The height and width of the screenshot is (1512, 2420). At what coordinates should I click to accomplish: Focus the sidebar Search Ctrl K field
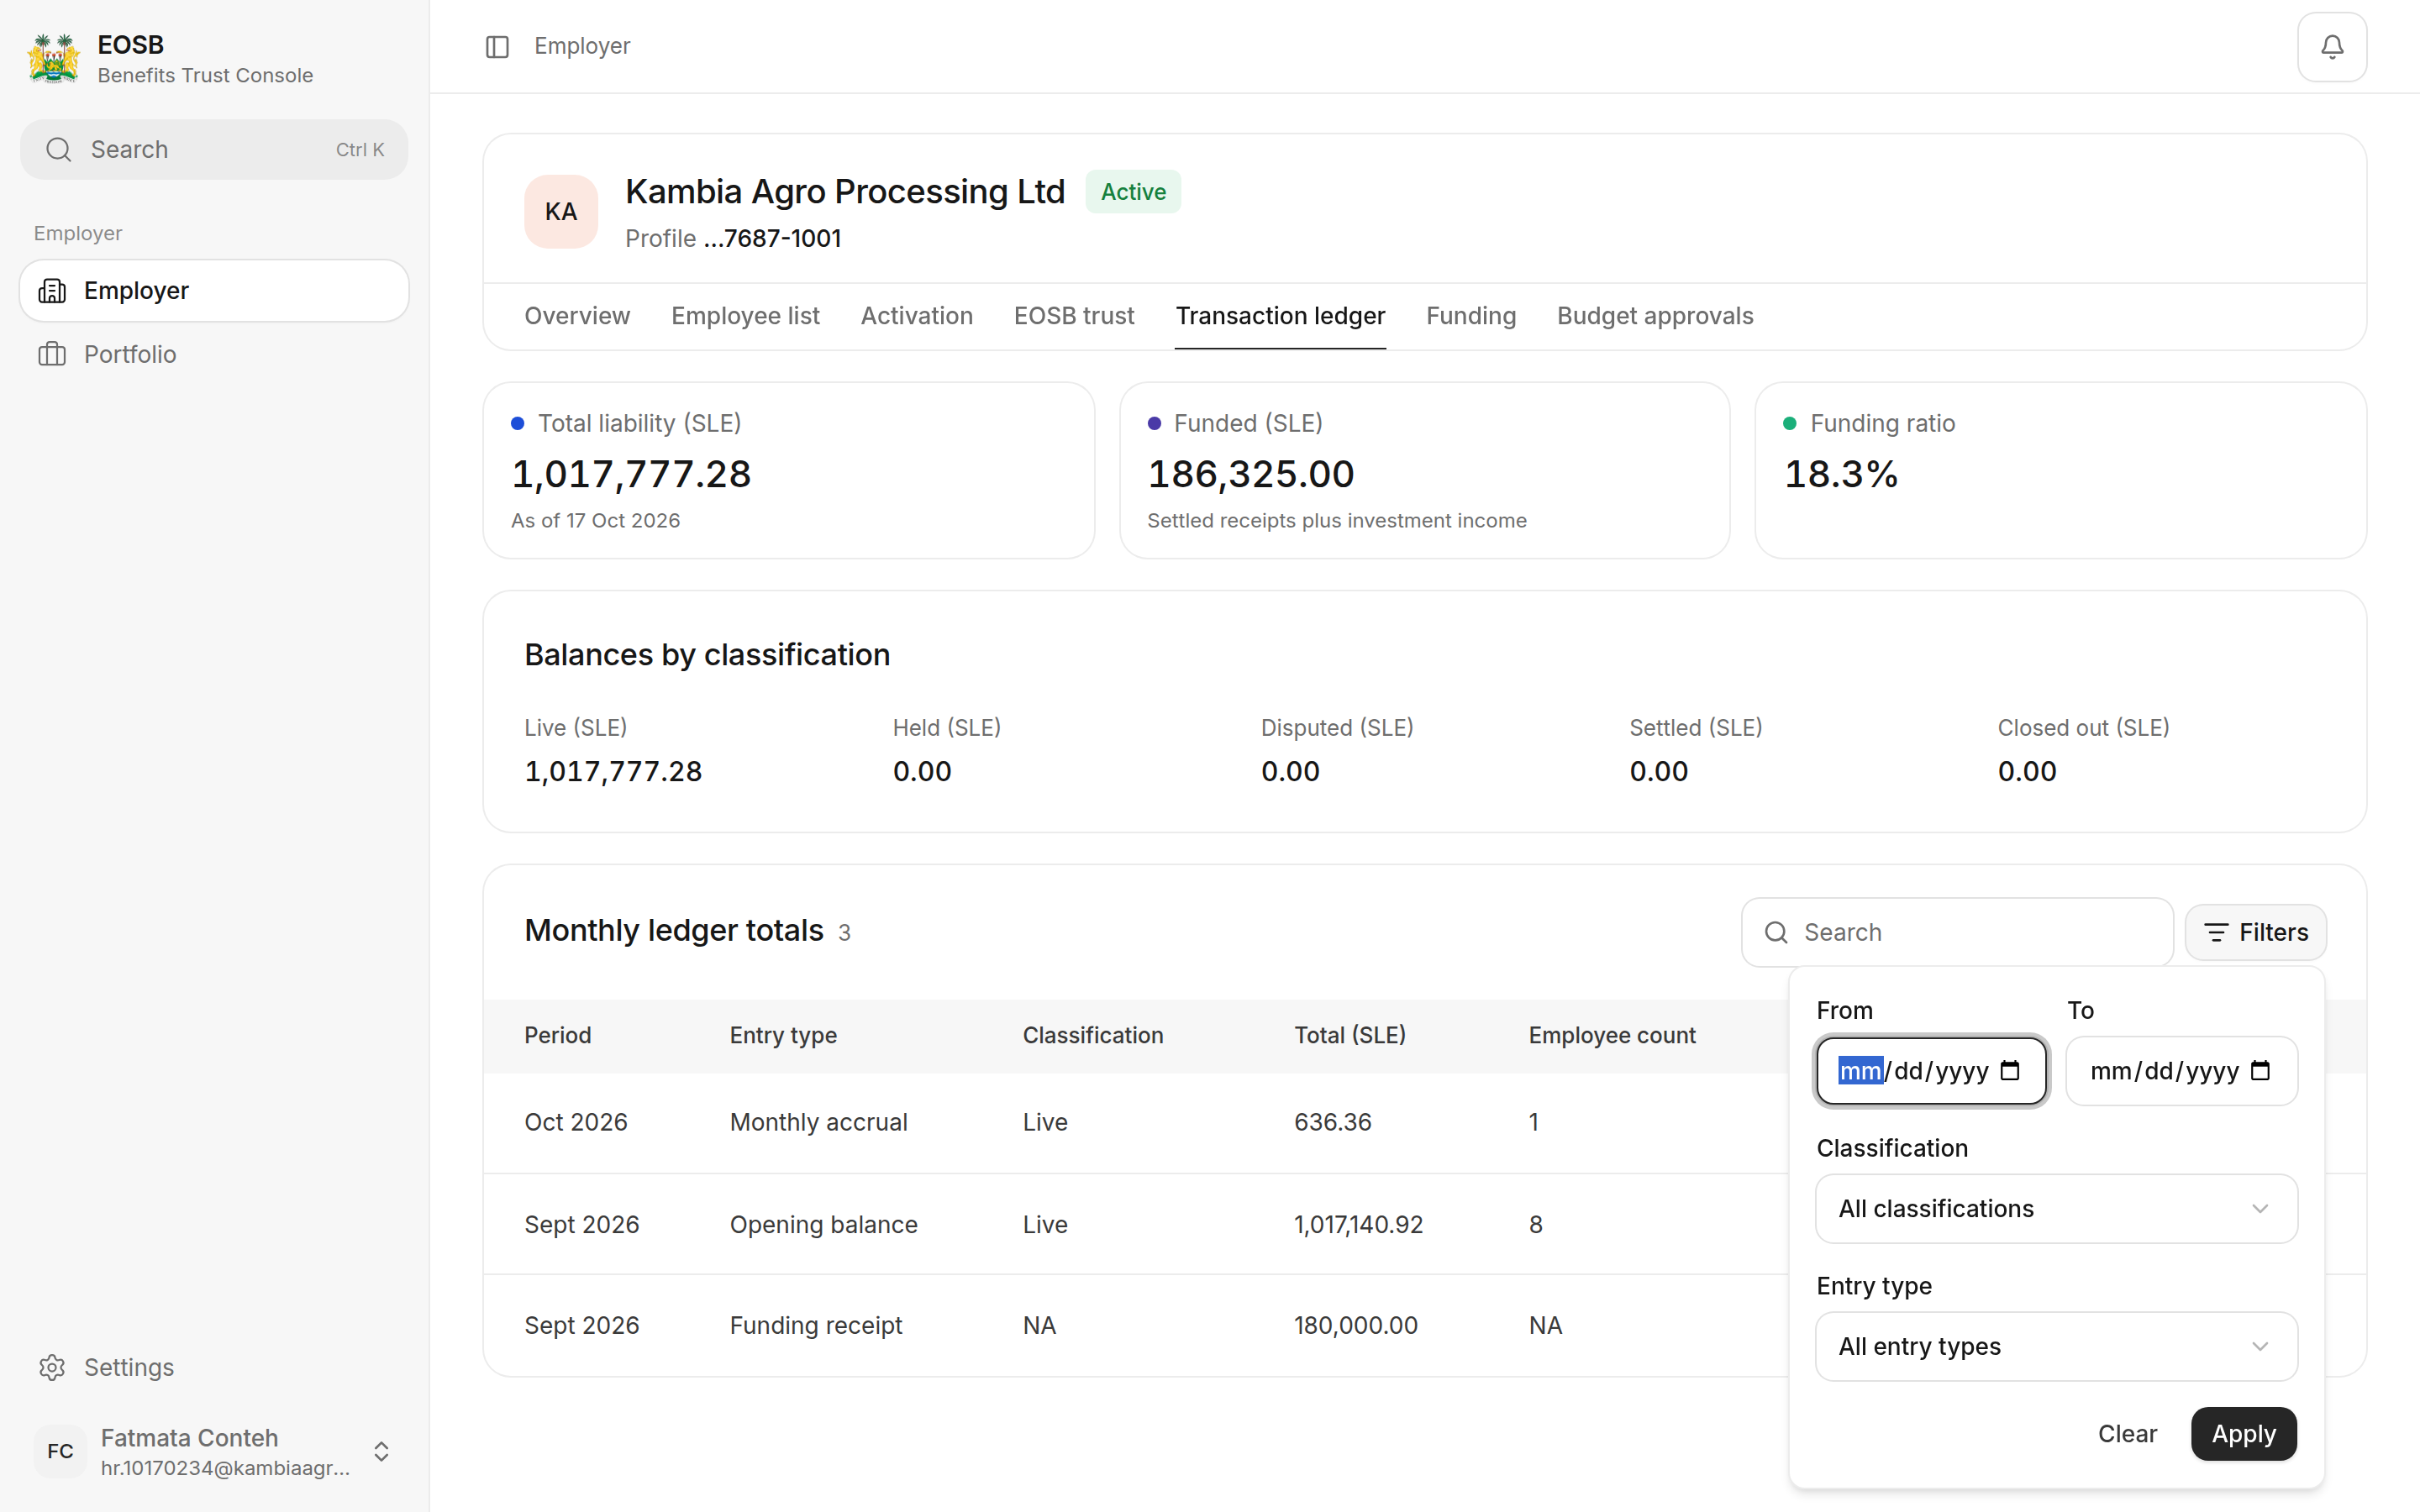tap(214, 150)
